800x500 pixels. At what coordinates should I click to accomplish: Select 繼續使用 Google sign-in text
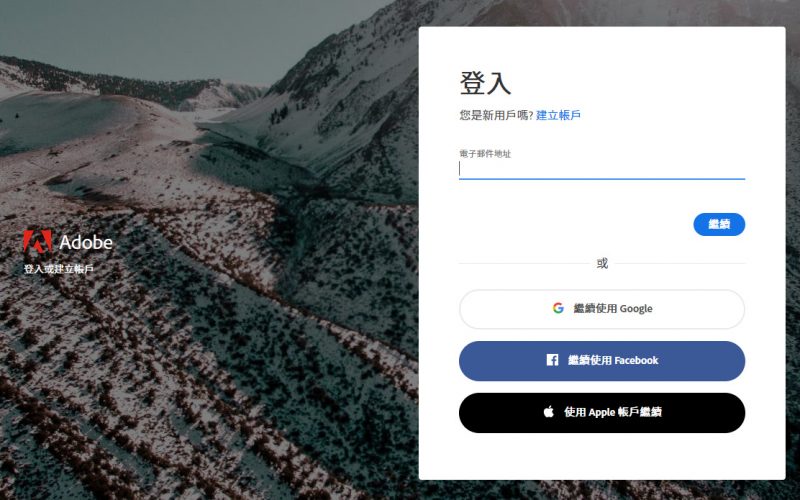[613, 309]
